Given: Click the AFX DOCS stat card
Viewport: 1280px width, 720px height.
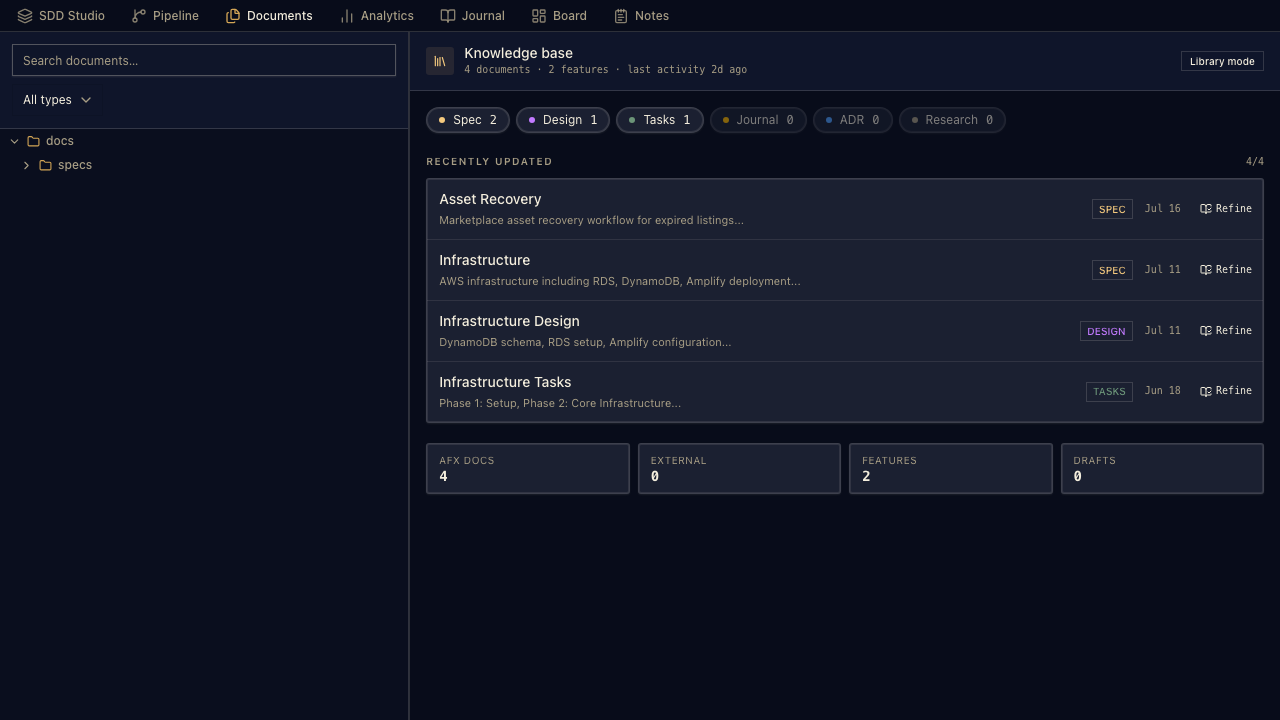Looking at the screenshot, I should (528, 469).
